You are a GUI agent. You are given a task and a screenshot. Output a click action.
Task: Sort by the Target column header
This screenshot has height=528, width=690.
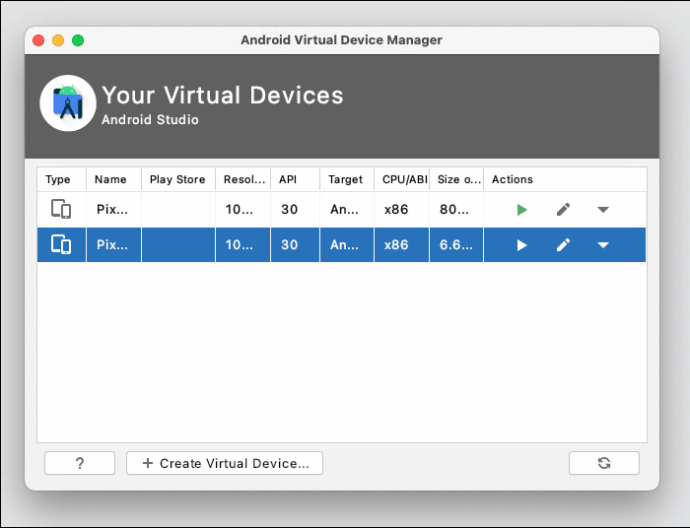[x=345, y=180]
